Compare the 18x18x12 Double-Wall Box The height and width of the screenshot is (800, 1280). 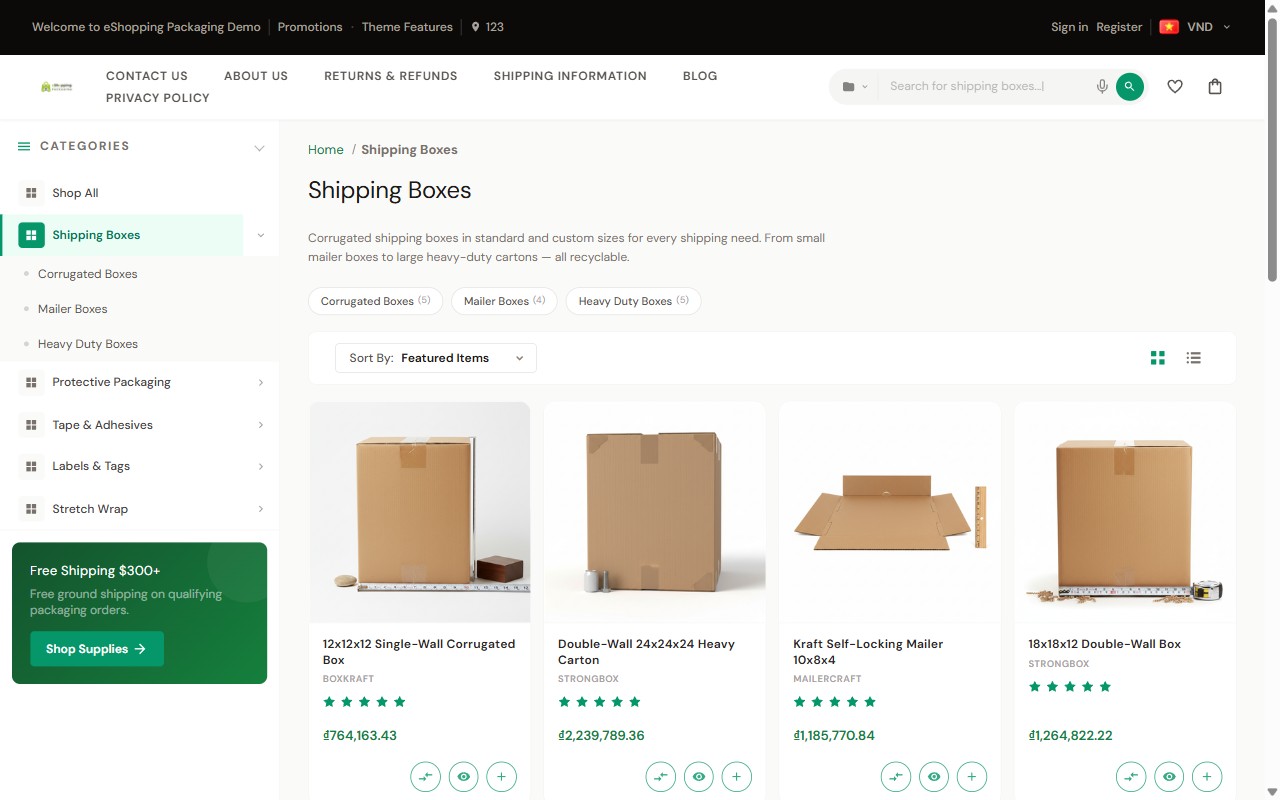point(1131,776)
